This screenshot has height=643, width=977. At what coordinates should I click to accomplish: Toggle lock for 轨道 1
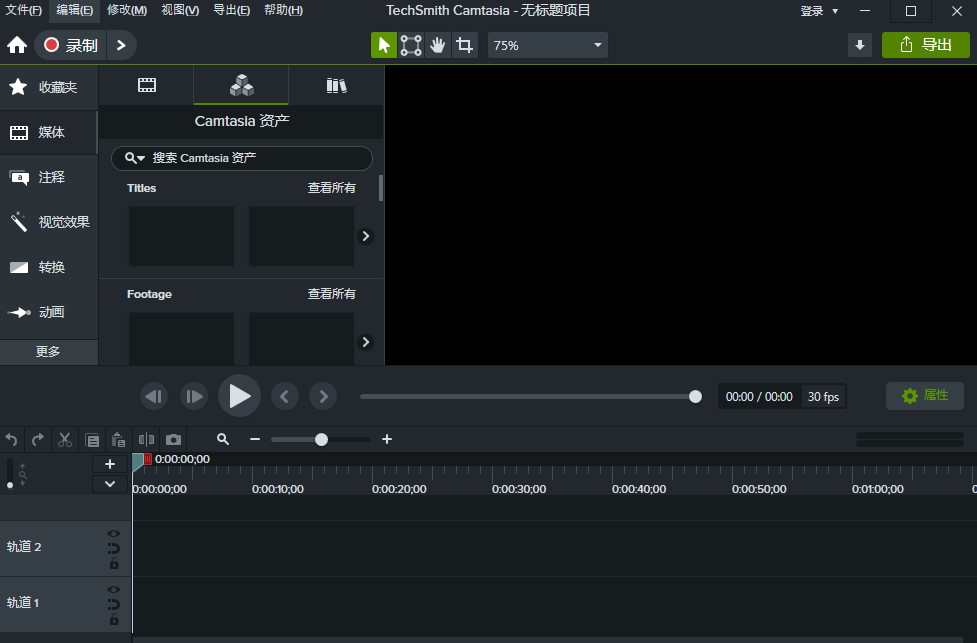coord(114,619)
